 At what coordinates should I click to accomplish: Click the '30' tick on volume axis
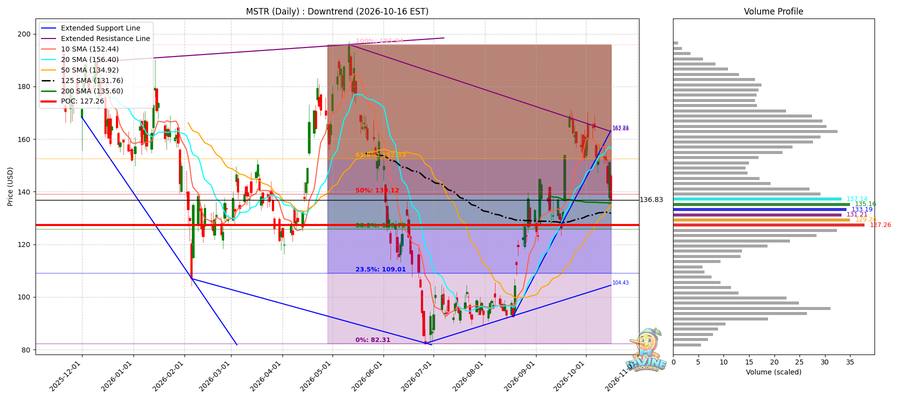[825, 362]
